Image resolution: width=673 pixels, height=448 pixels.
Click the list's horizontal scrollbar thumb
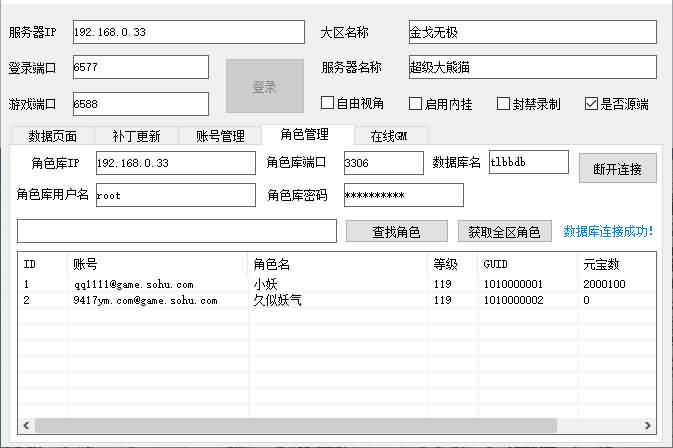coord(296,426)
